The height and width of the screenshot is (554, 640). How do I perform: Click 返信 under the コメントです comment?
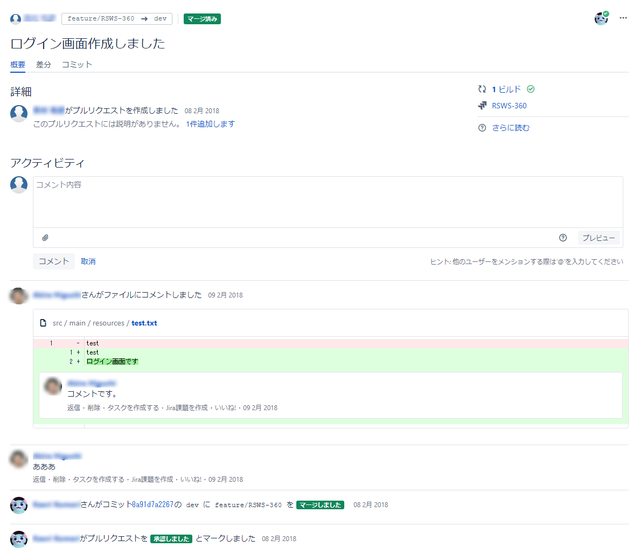click(x=73, y=407)
